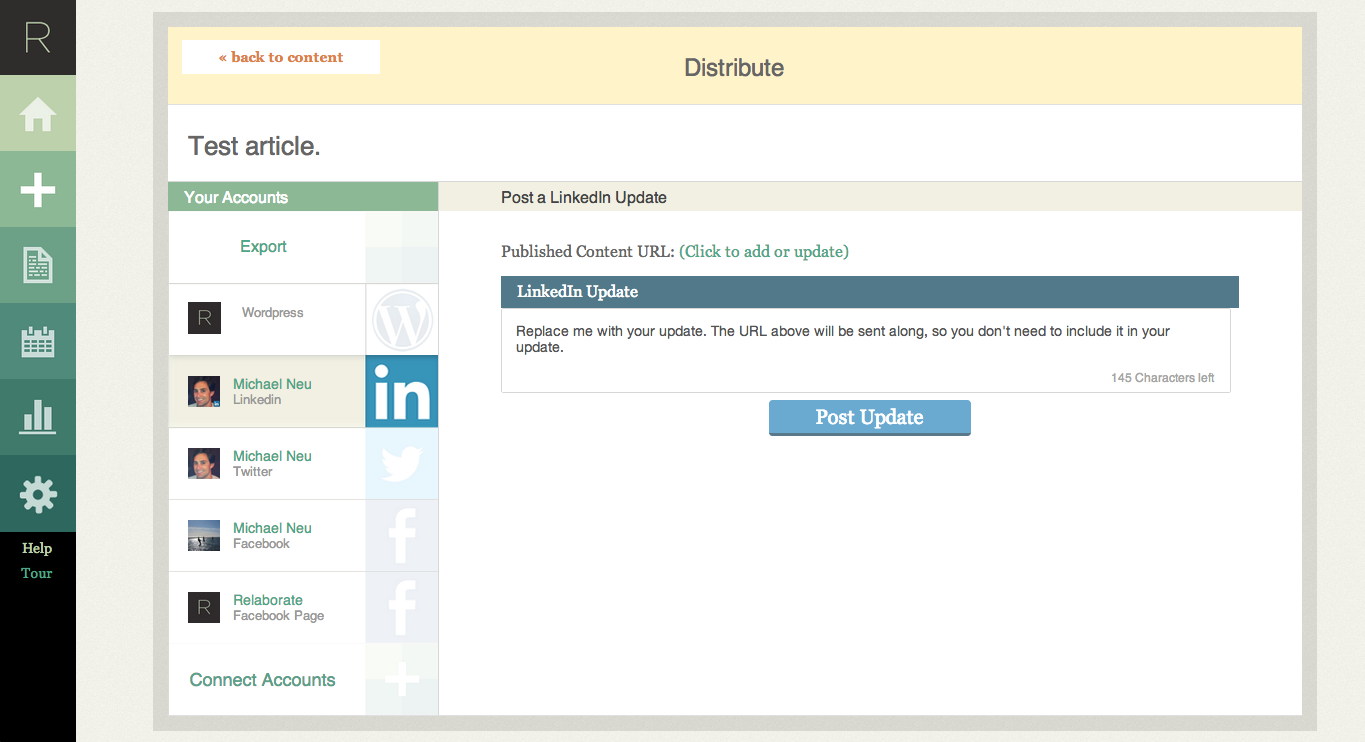This screenshot has height=742, width=1365.
Task: Select the WordPress logo tile
Action: [x=402, y=320]
